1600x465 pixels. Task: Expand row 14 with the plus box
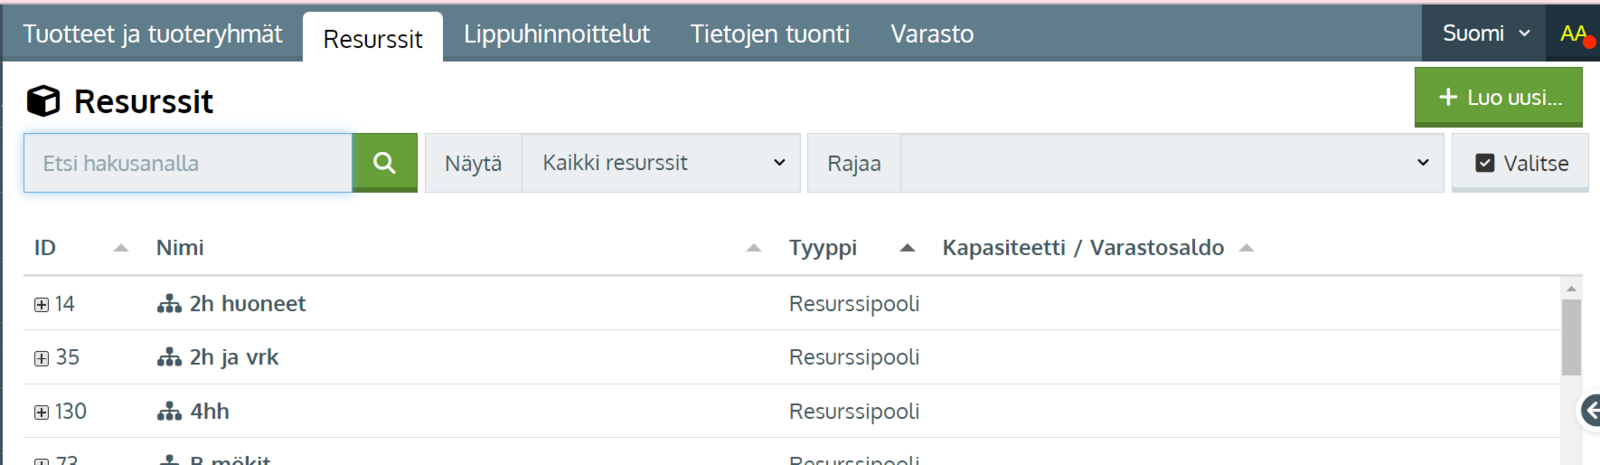click(x=42, y=305)
